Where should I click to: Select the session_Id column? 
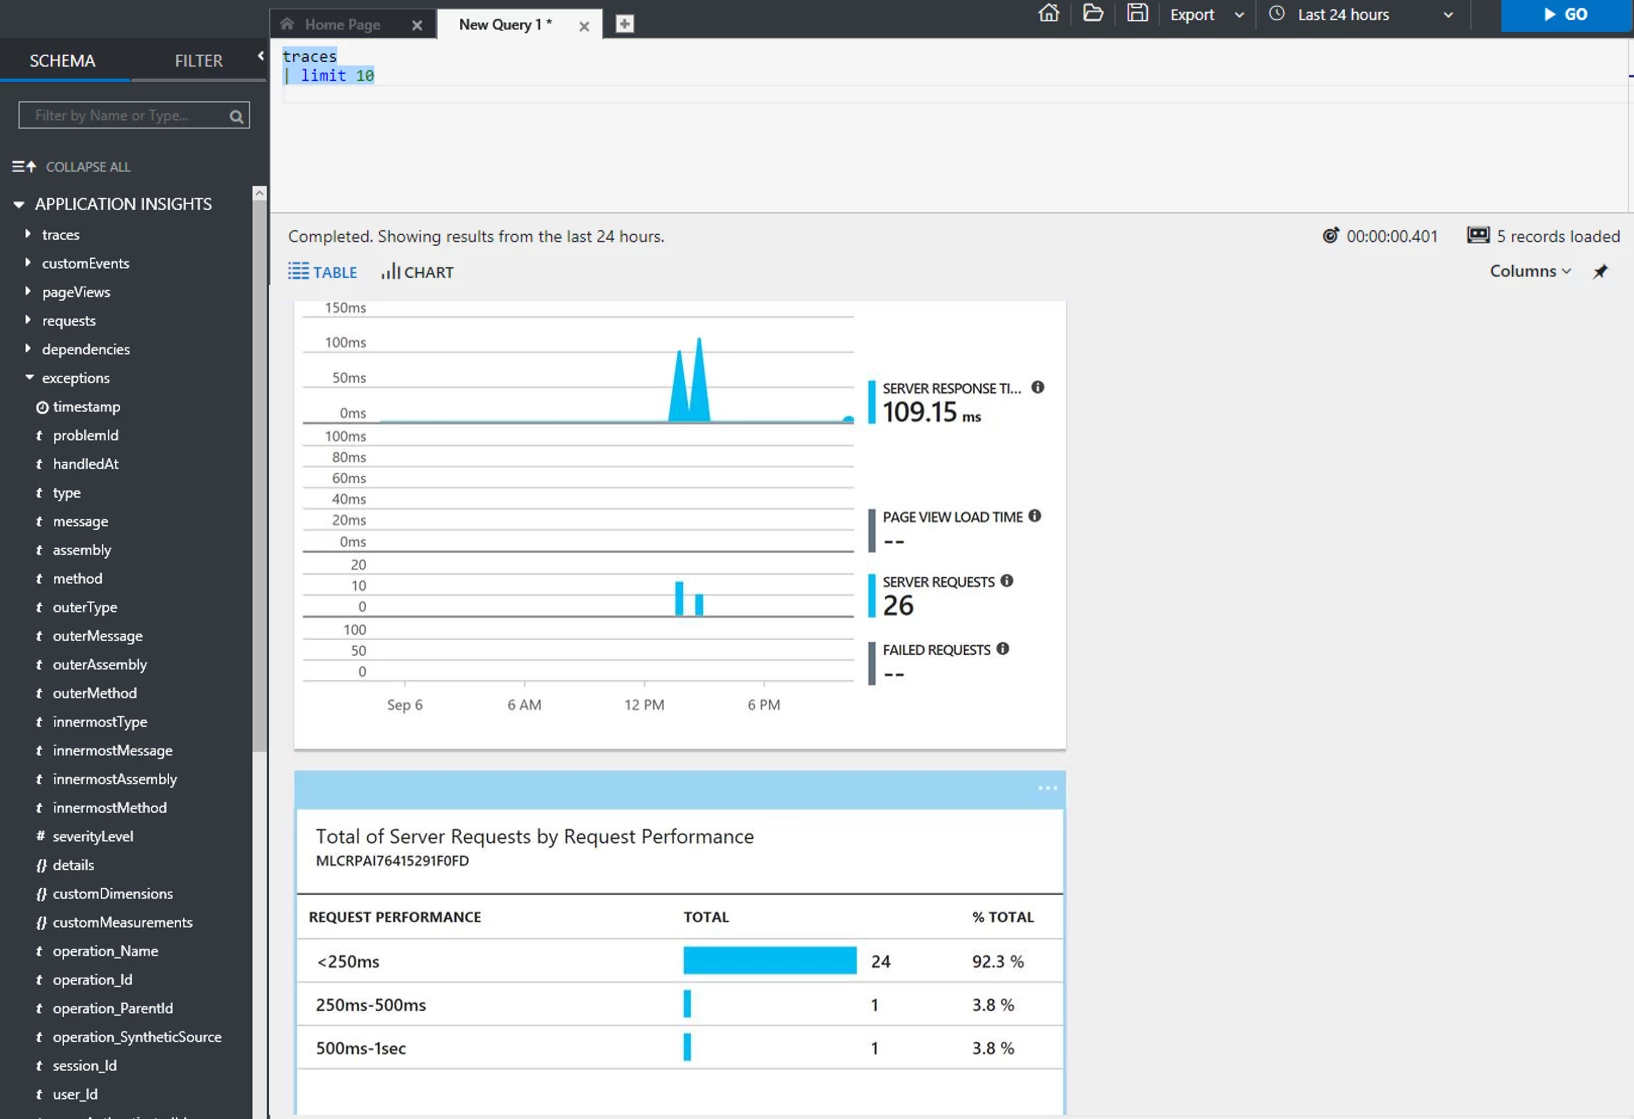click(85, 1066)
